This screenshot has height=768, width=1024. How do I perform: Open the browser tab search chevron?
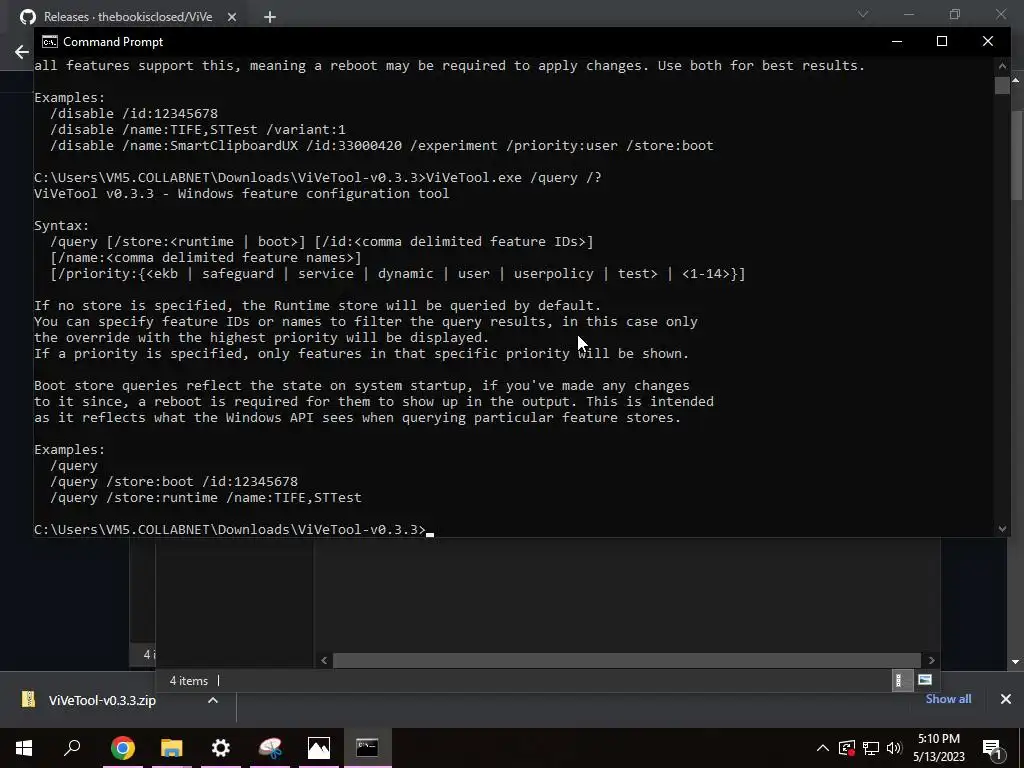(863, 14)
